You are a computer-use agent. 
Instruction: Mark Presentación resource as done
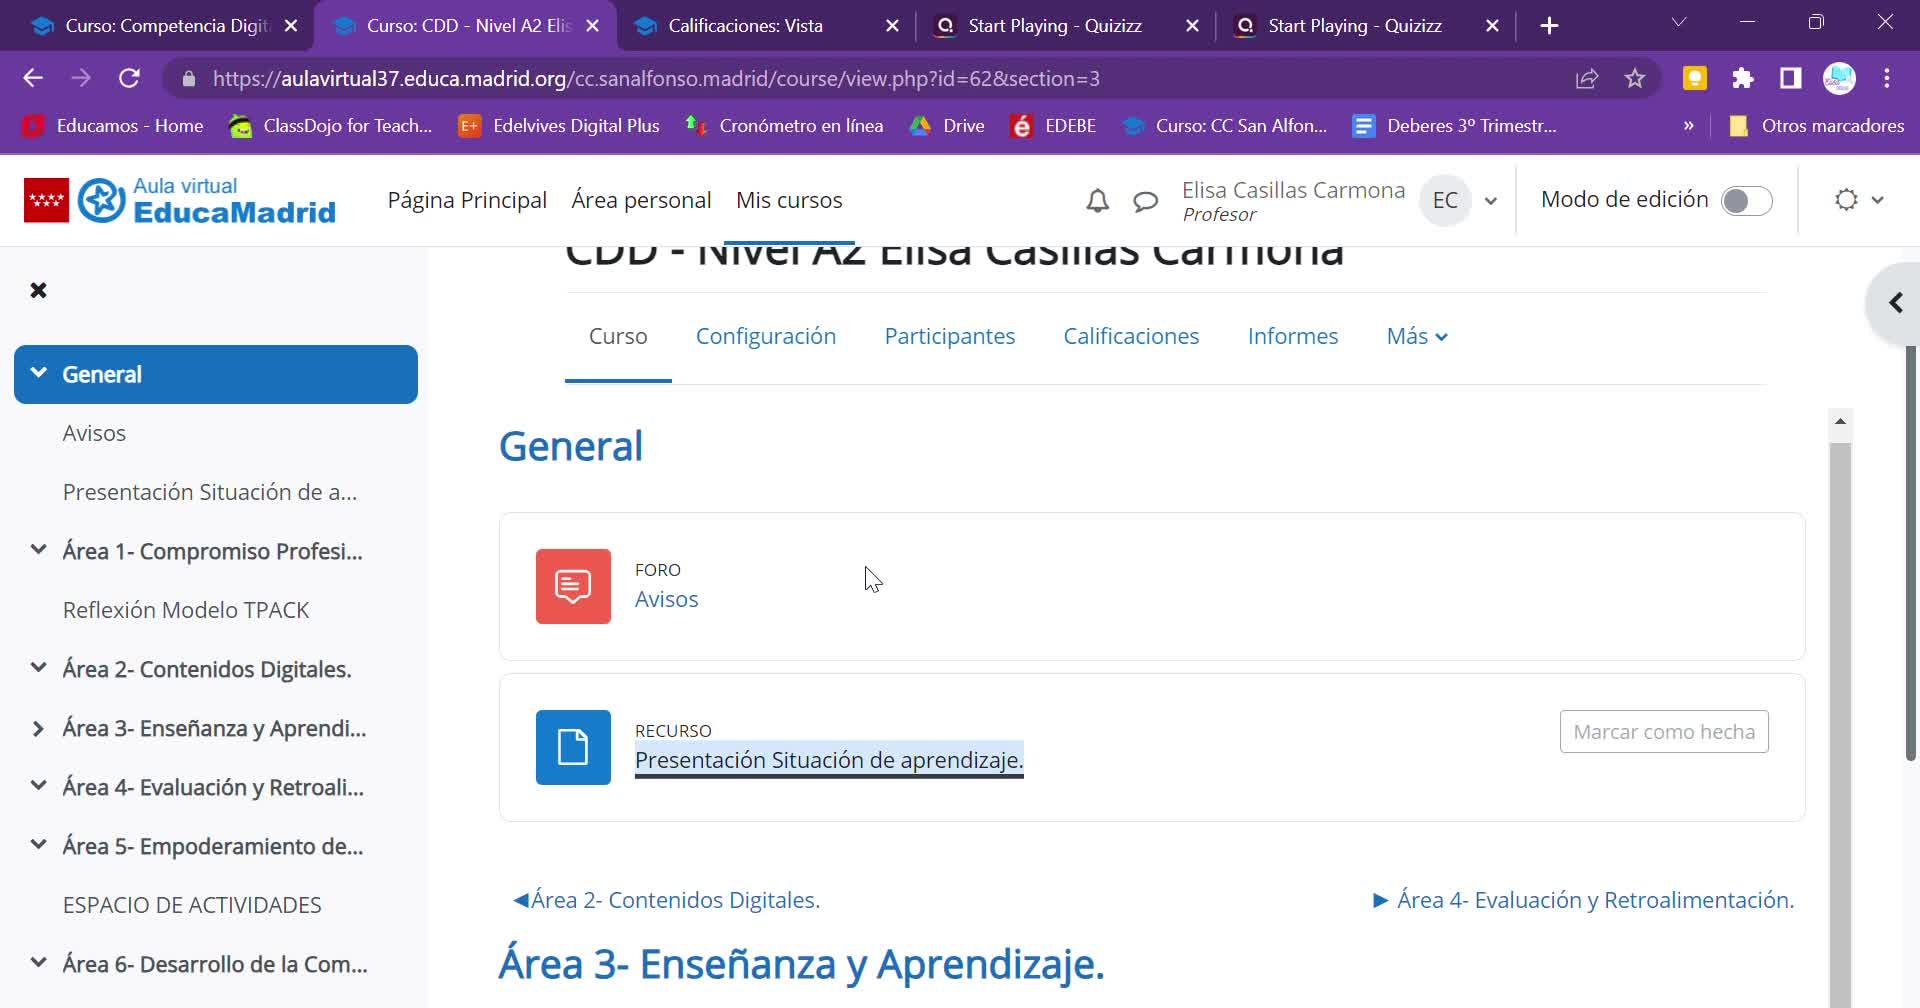click(1664, 732)
